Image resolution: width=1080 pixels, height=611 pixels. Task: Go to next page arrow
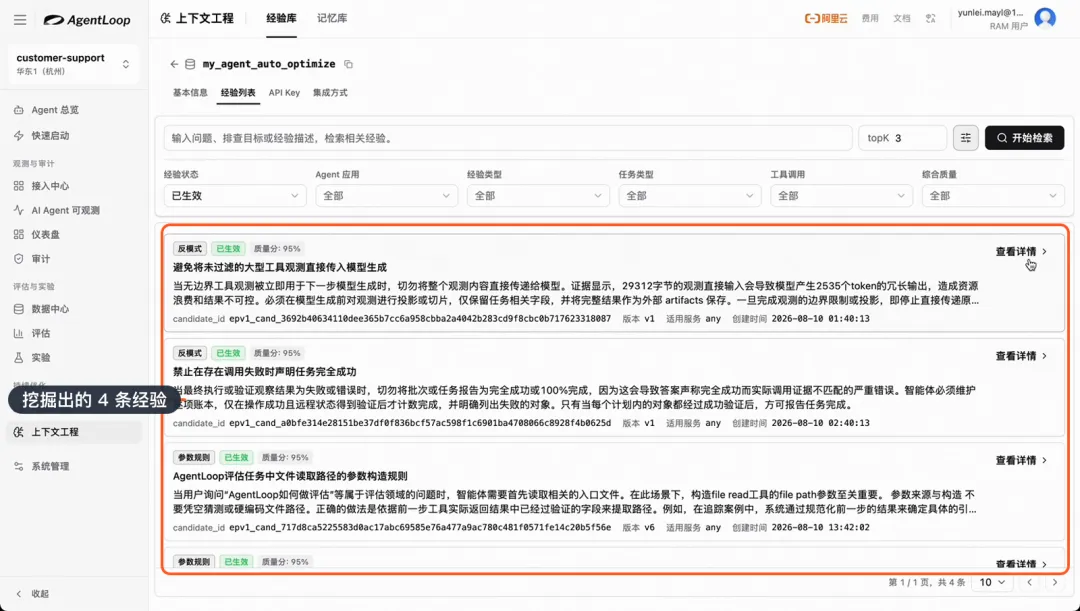[x=1055, y=583]
